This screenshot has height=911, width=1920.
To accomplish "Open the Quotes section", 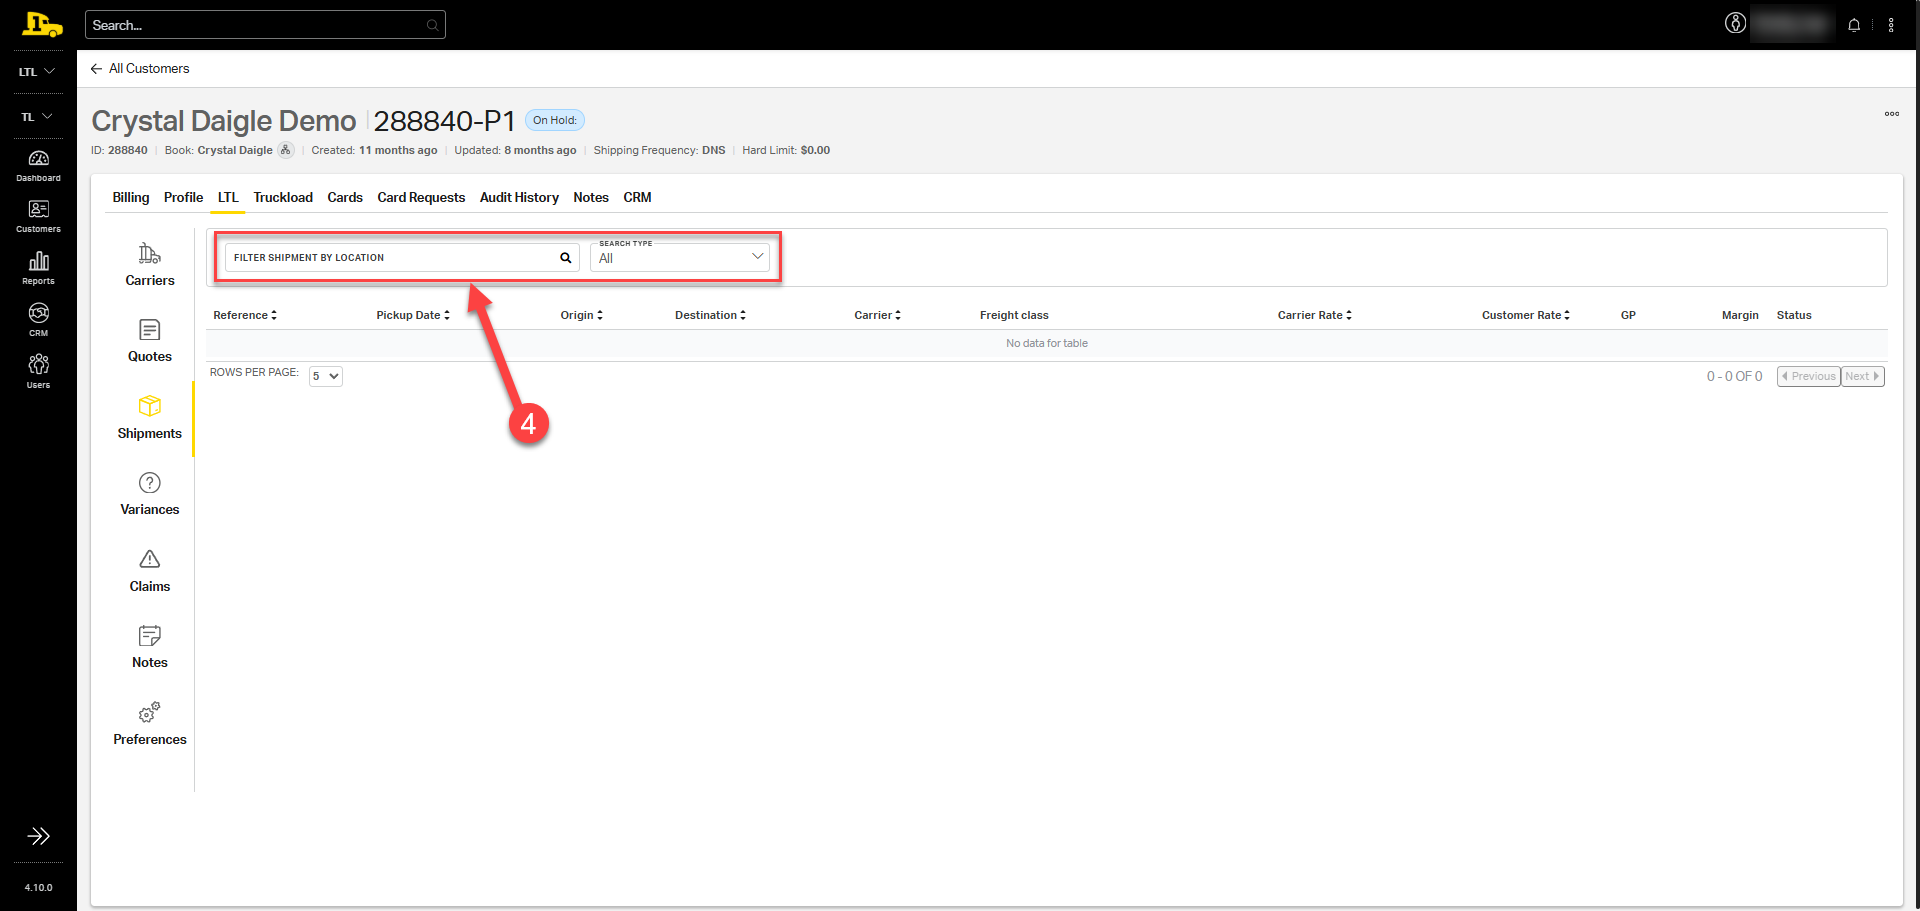I will point(150,341).
